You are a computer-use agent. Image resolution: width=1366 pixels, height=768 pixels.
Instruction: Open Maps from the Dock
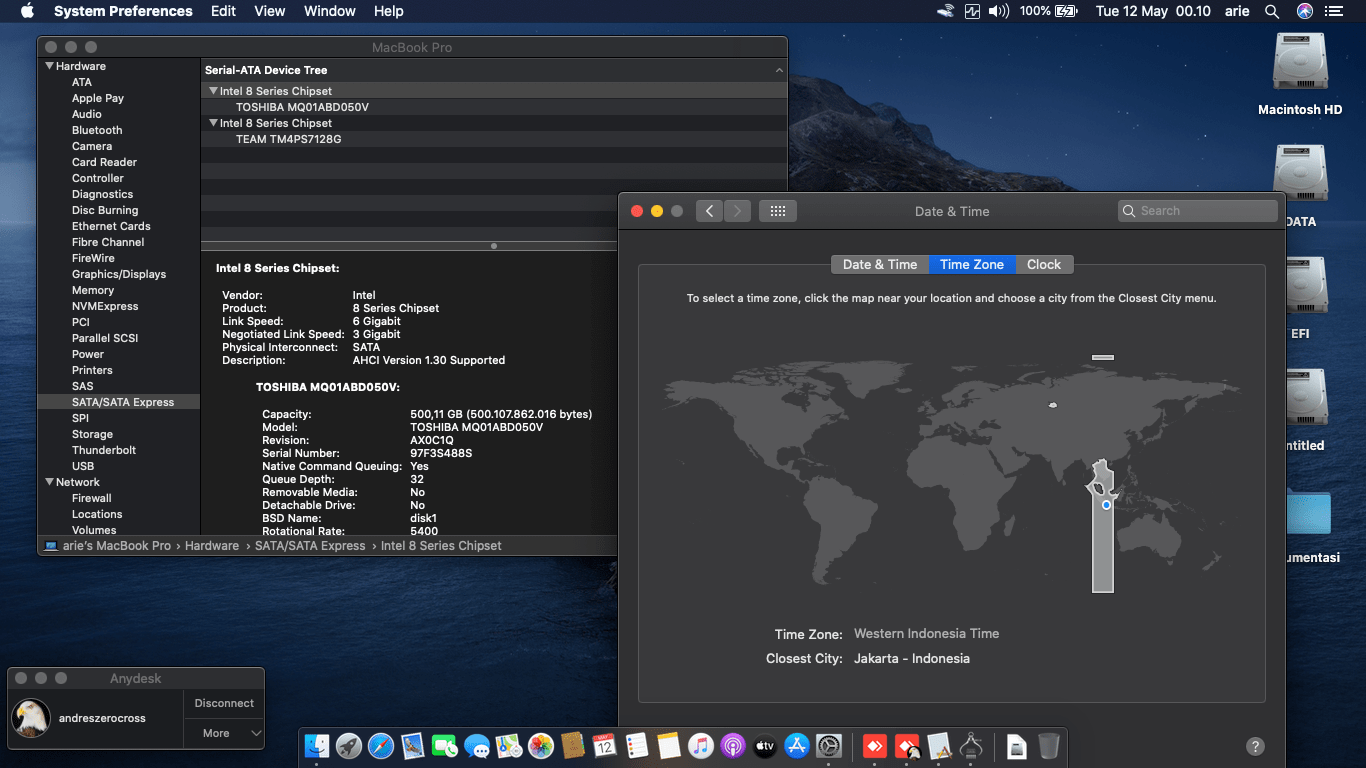pyautogui.click(x=509, y=745)
